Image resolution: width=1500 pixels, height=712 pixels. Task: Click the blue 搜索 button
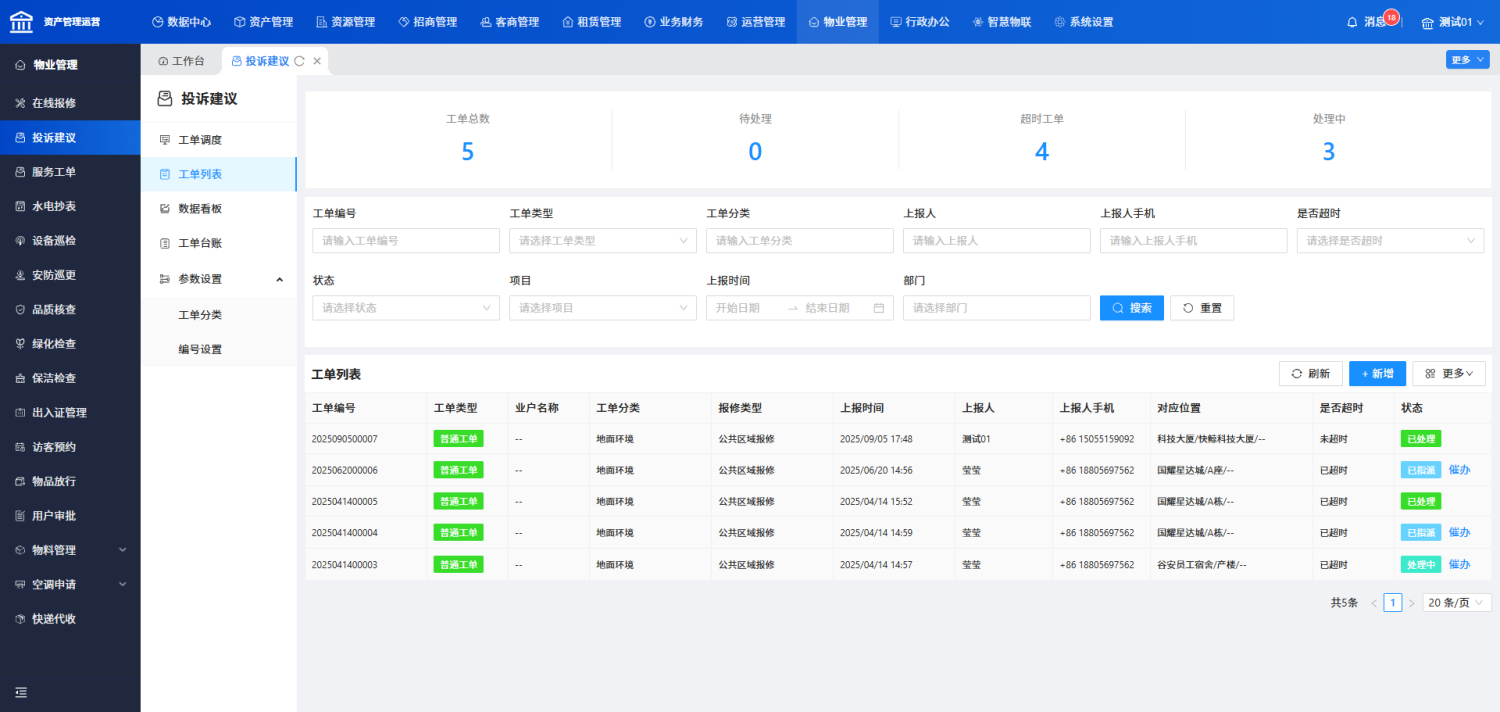(x=1132, y=308)
